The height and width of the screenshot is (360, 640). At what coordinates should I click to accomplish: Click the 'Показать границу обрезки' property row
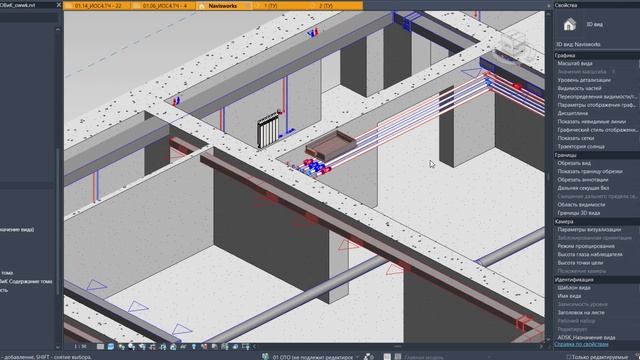coord(597,171)
